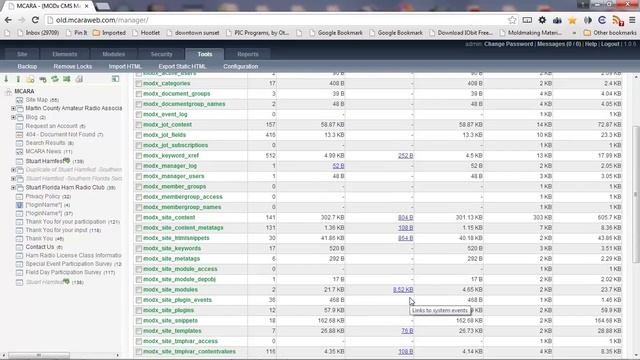Click the browser address bar
The width and height of the screenshot is (640, 360).
(278, 20)
